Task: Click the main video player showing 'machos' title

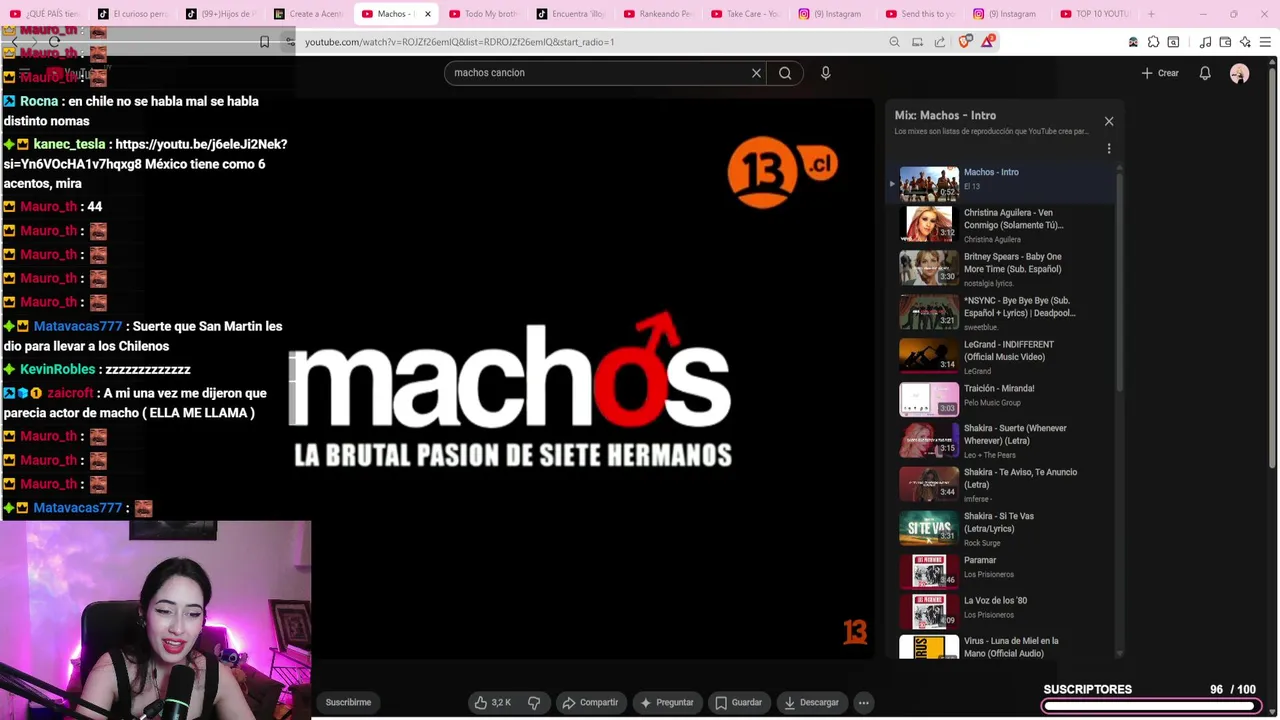Action: point(590,378)
